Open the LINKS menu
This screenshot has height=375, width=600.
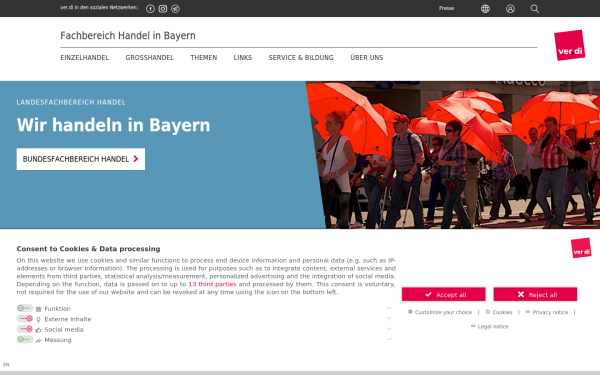point(243,58)
